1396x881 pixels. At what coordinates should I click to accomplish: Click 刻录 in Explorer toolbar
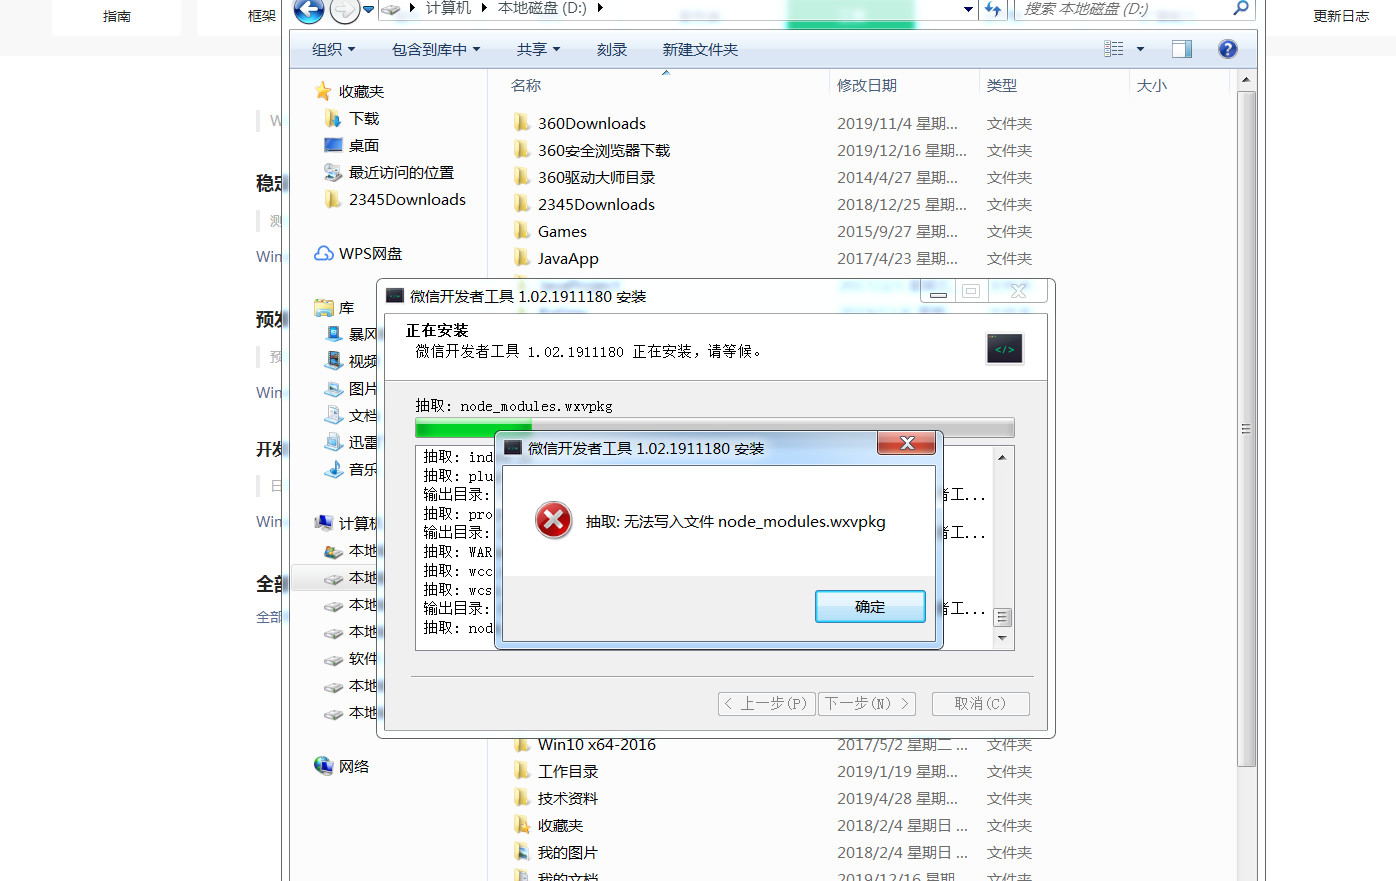[x=612, y=49]
